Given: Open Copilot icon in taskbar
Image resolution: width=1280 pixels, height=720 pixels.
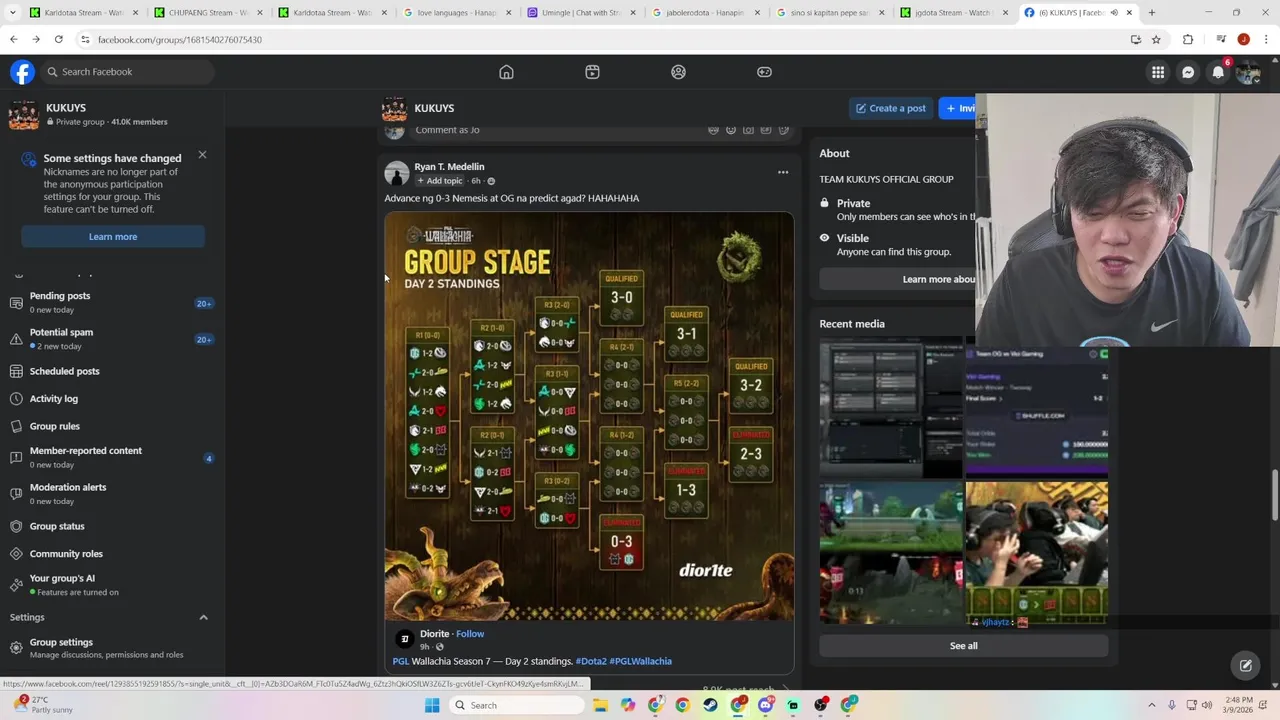Looking at the screenshot, I should 628,705.
